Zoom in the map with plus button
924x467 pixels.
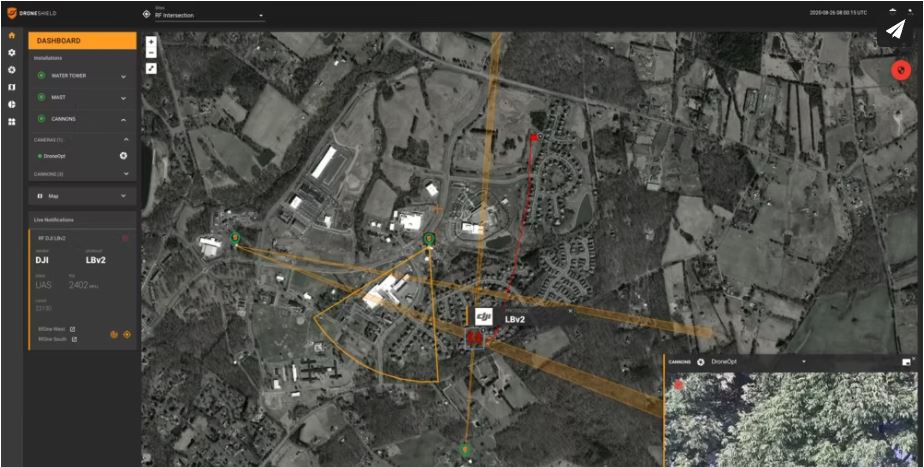click(x=151, y=42)
